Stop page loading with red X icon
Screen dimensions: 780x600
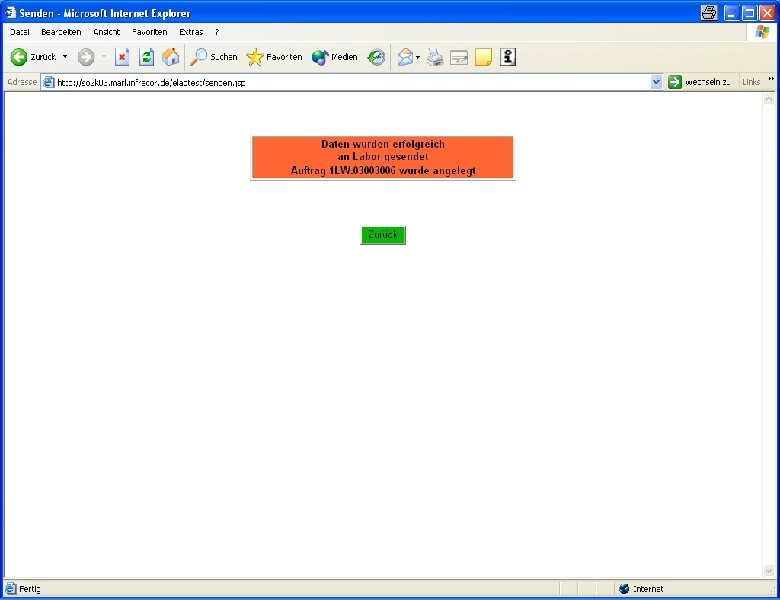pyautogui.click(x=122, y=57)
